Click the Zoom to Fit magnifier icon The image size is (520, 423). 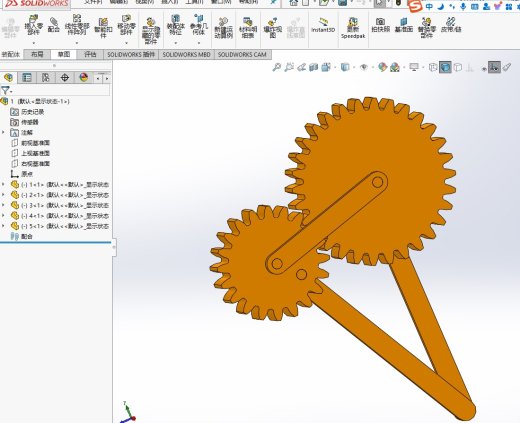(x=276, y=67)
